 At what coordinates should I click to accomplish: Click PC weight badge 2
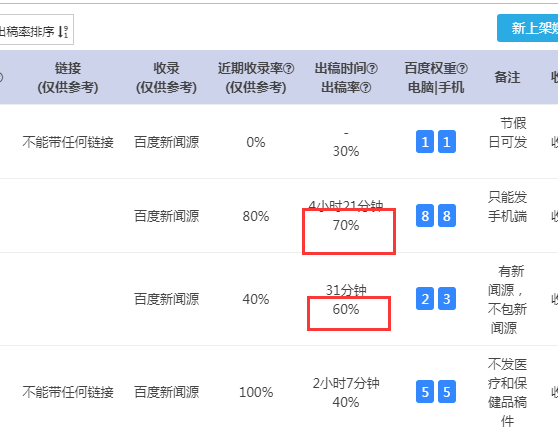425,299
